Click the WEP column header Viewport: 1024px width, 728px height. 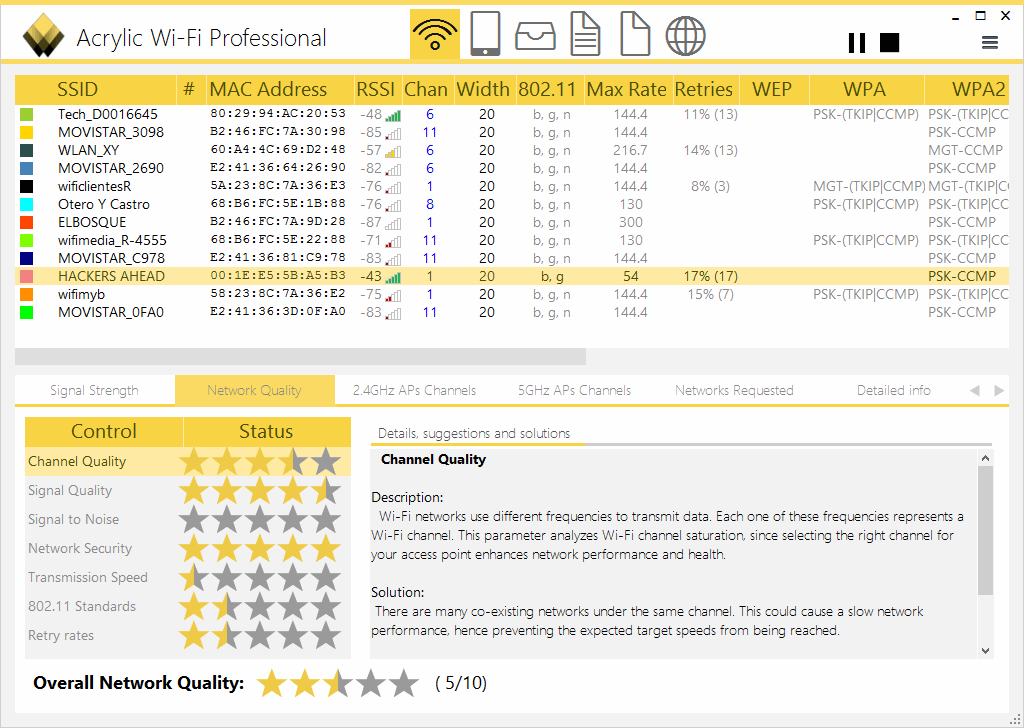(x=774, y=89)
